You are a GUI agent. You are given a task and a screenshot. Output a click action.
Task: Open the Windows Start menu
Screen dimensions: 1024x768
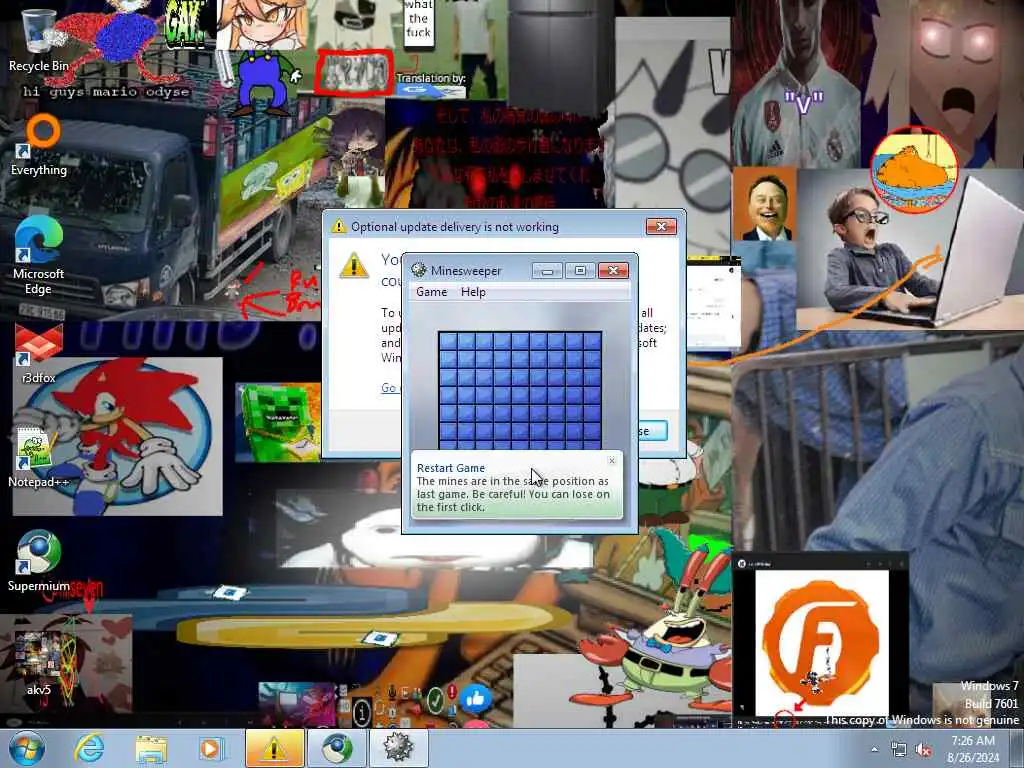27,748
